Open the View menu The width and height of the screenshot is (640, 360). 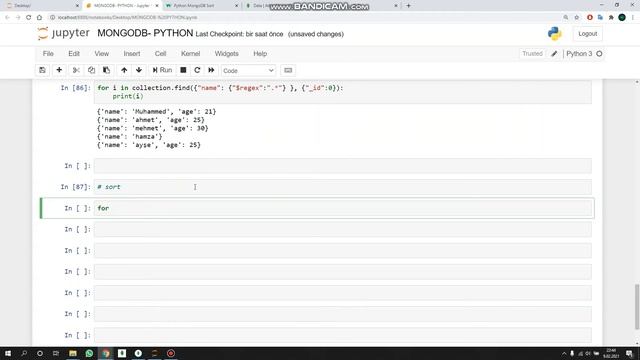point(102,53)
